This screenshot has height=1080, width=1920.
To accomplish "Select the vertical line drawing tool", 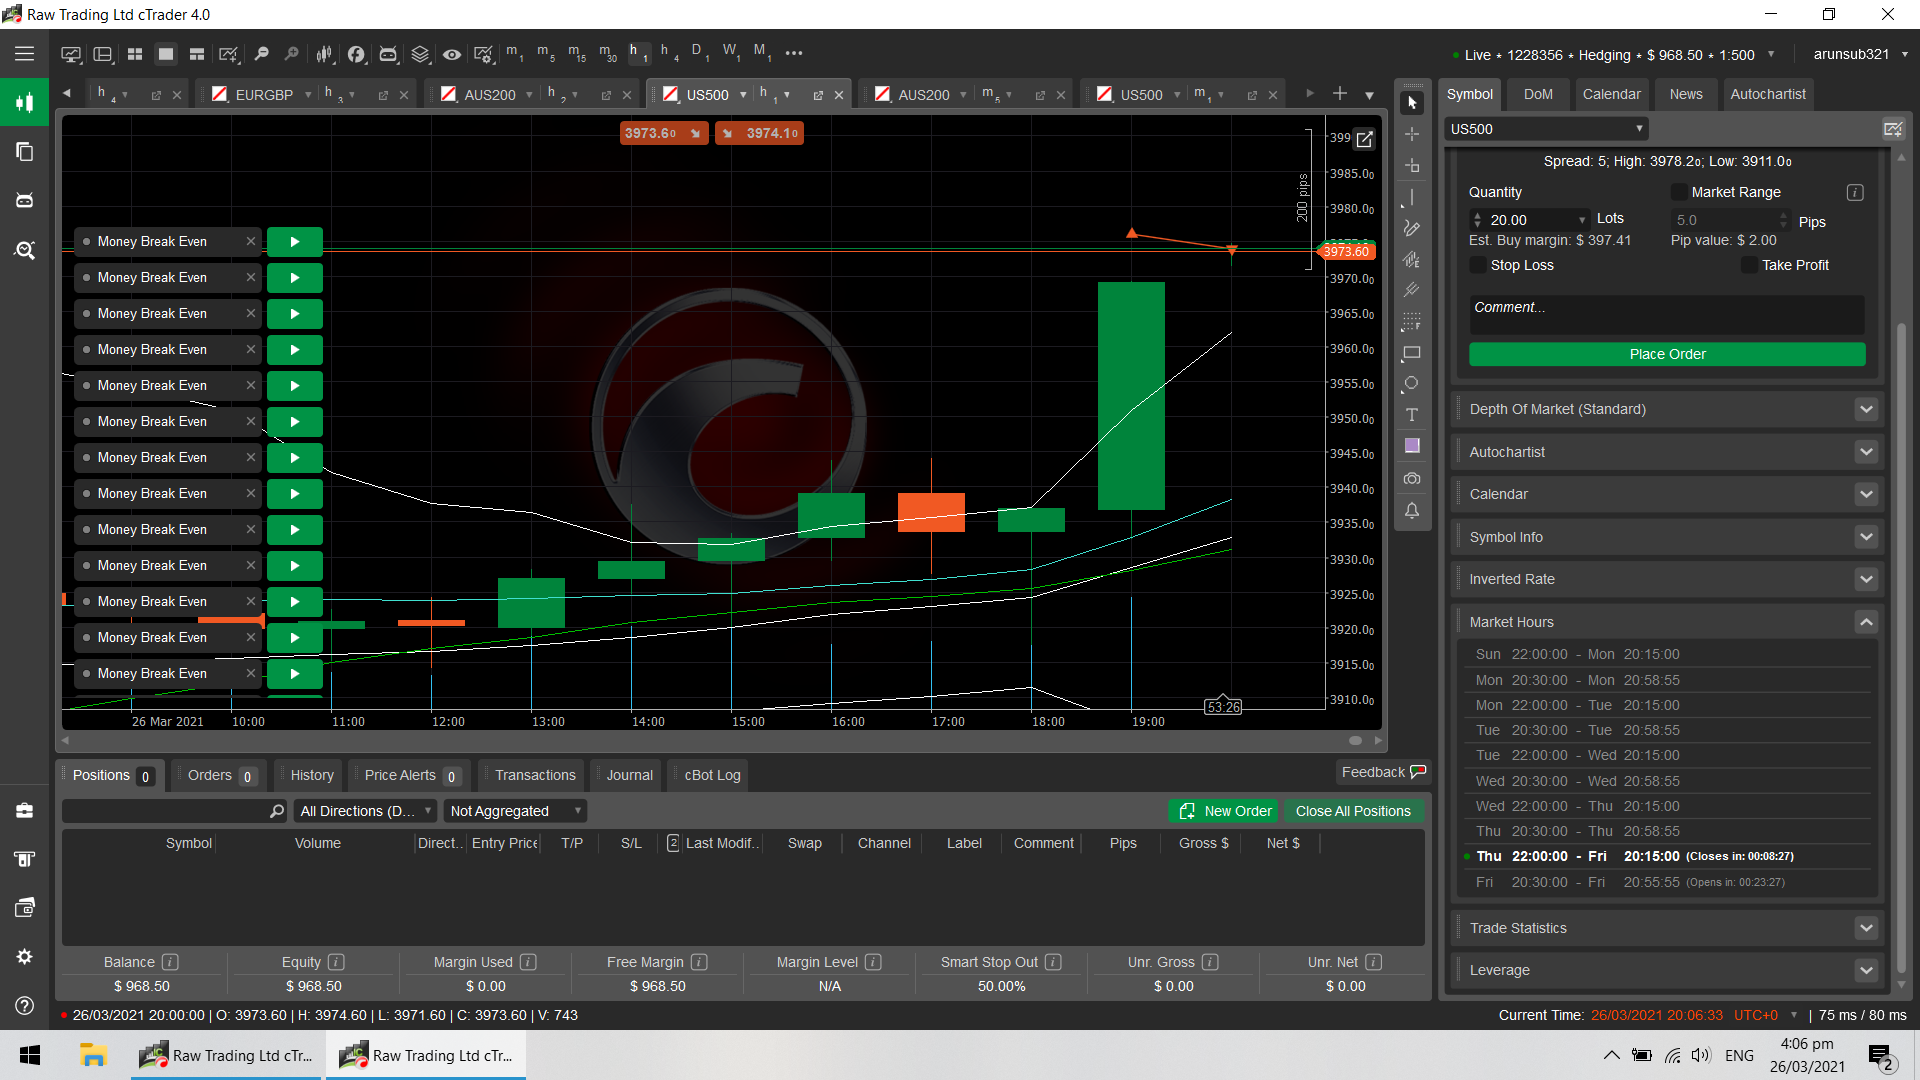I will pos(1412,197).
